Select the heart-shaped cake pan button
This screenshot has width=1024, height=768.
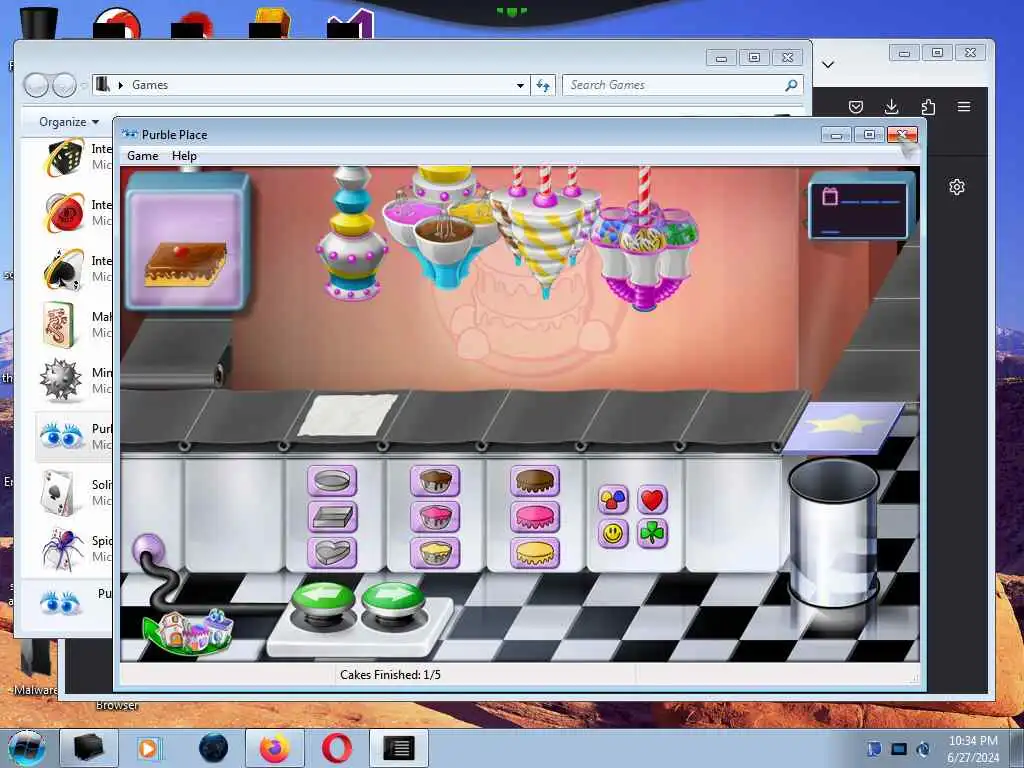pos(332,552)
